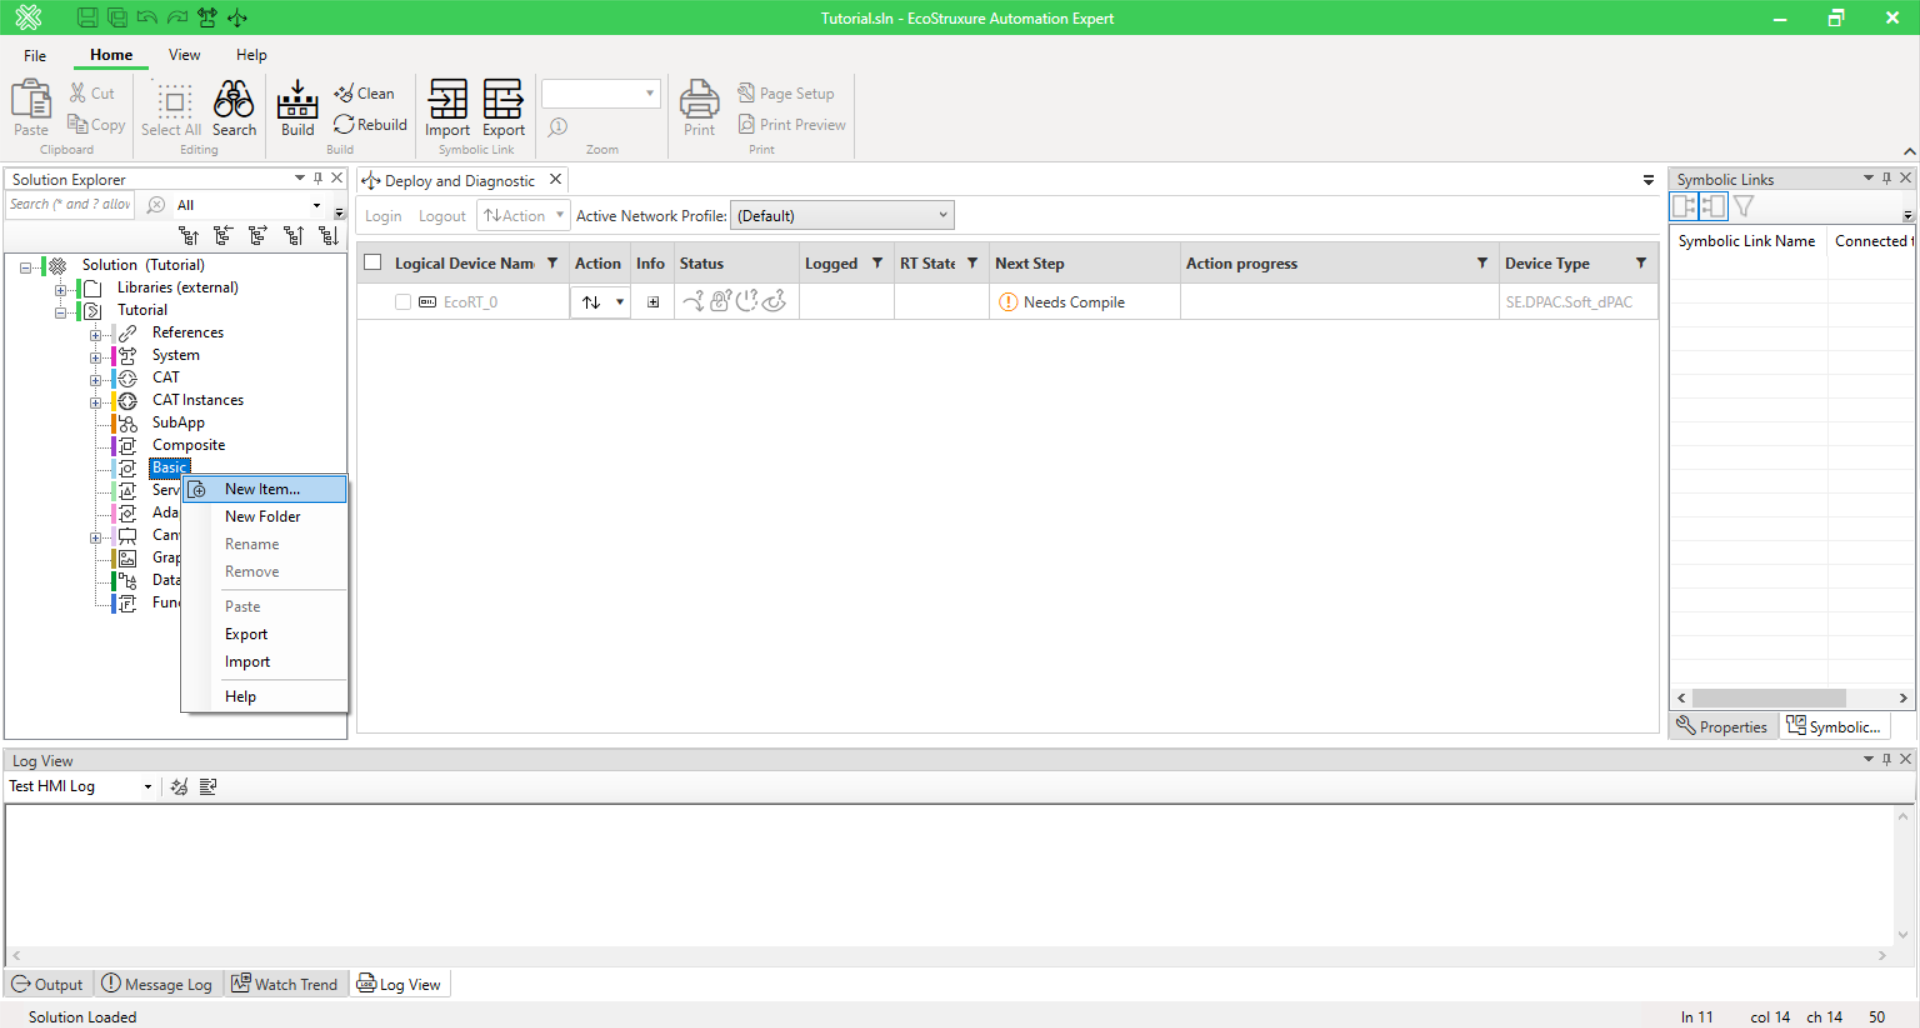The height and width of the screenshot is (1028, 1920).
Task: Expand the Libraries (external) node
Action: pyautogui.click(x=61, y=289)
